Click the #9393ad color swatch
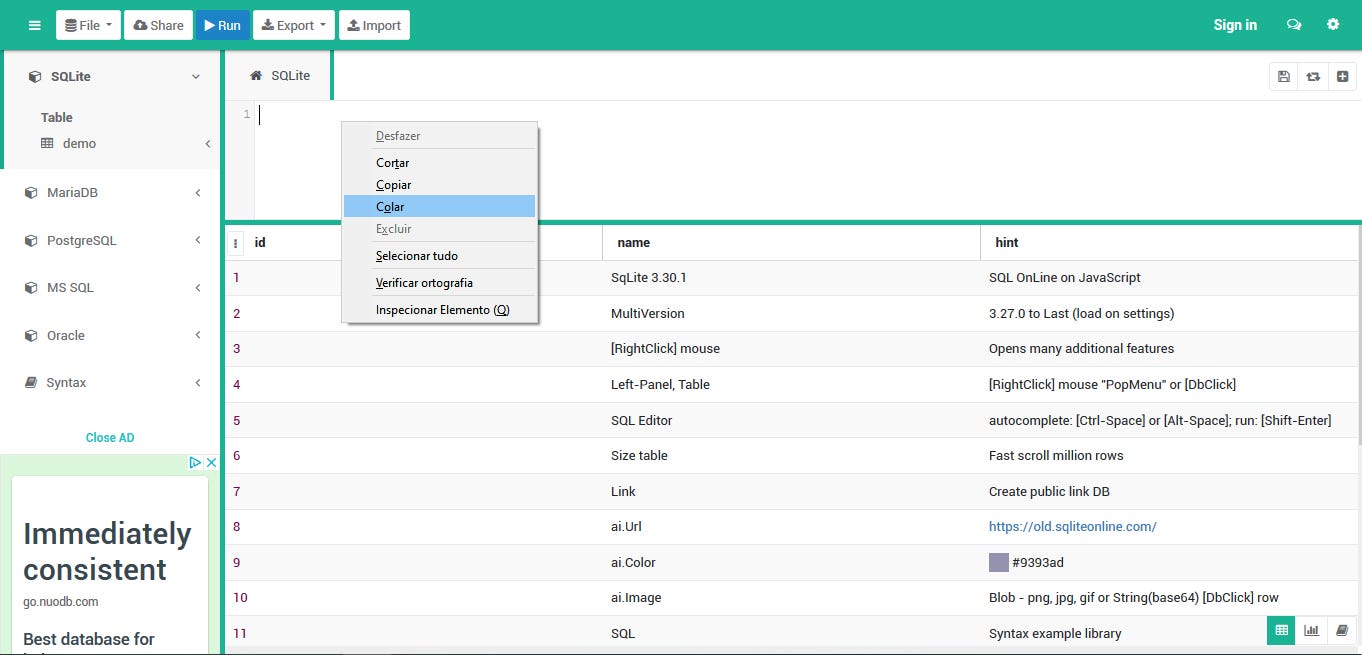 point(998,562)
